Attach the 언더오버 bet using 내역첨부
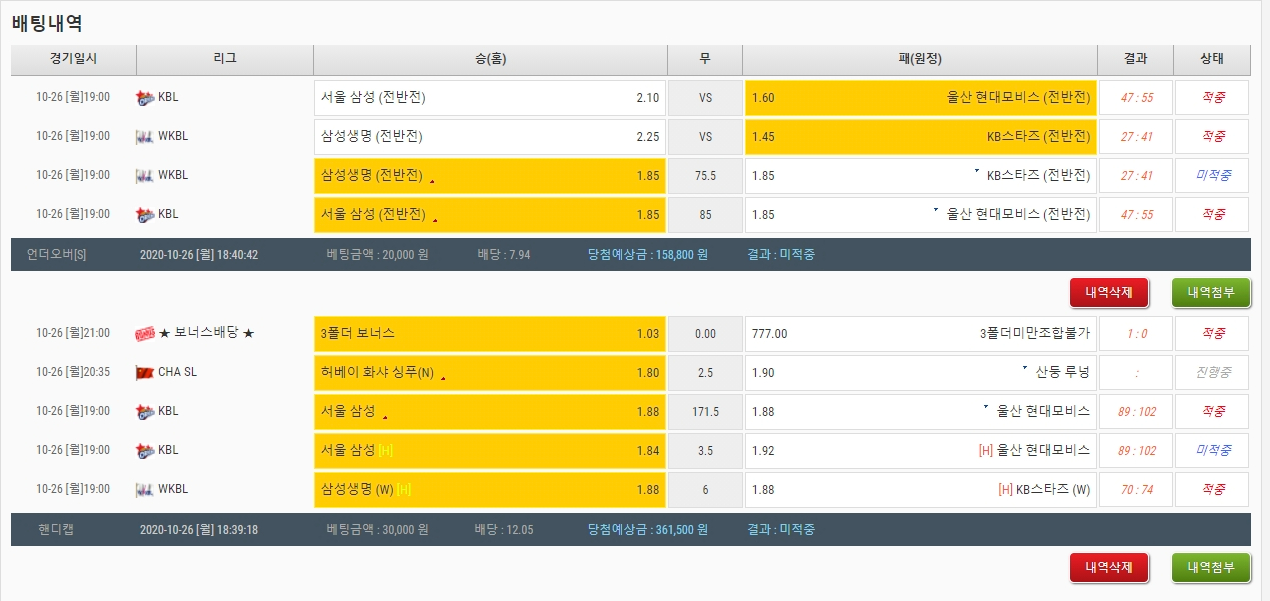 pos(1211,292)
